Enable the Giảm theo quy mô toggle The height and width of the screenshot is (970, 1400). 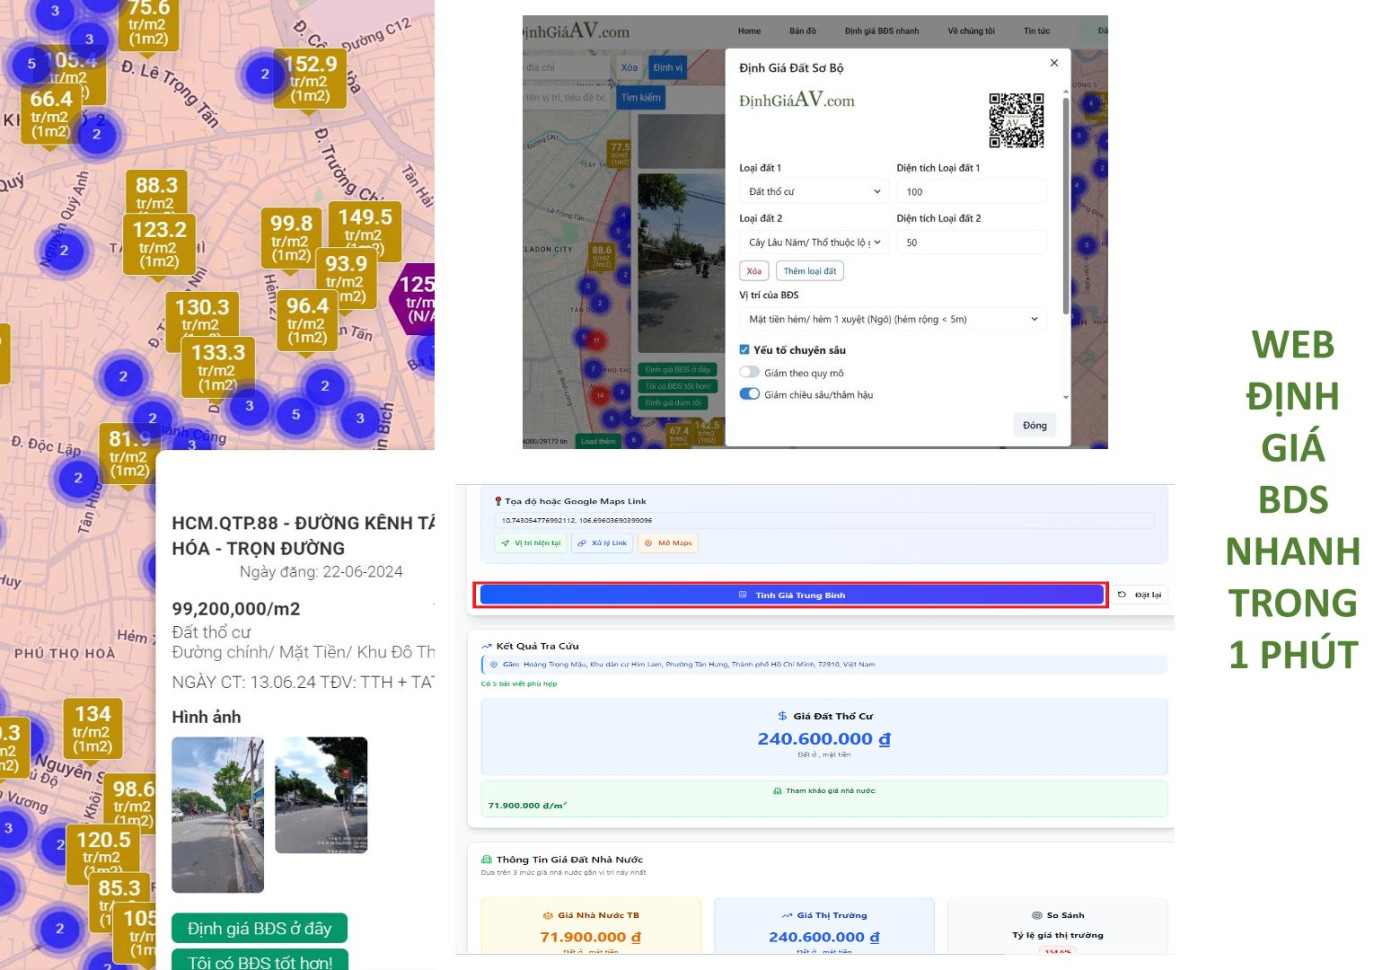click(749, 372)
